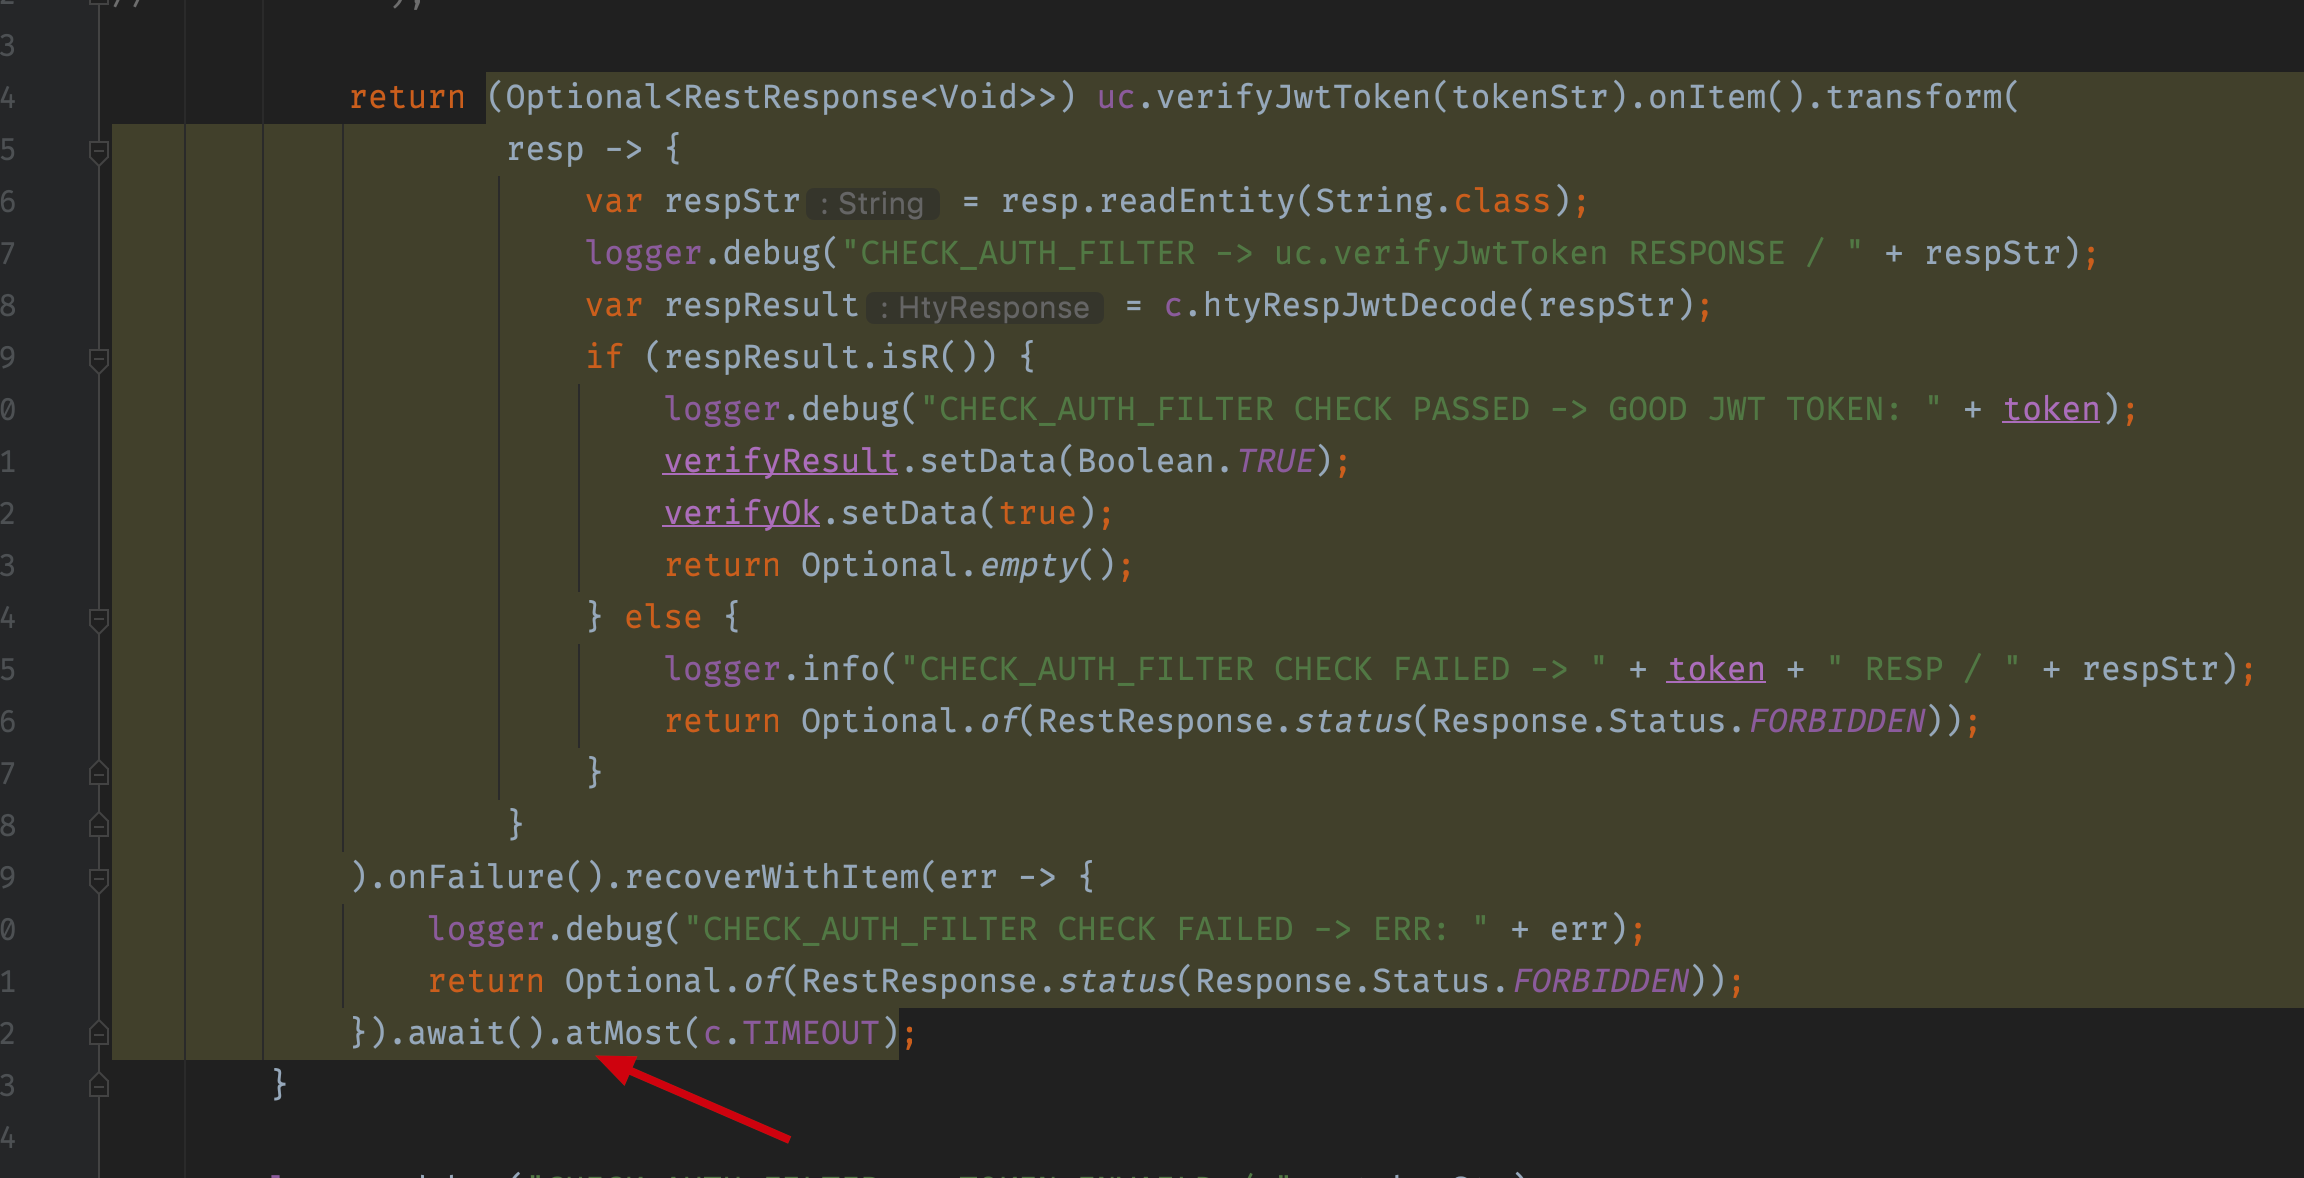Click the ': String' inlay type hint
Image resolution: width=2304 pixels, height=1178 pixels.
click(872, 204)
